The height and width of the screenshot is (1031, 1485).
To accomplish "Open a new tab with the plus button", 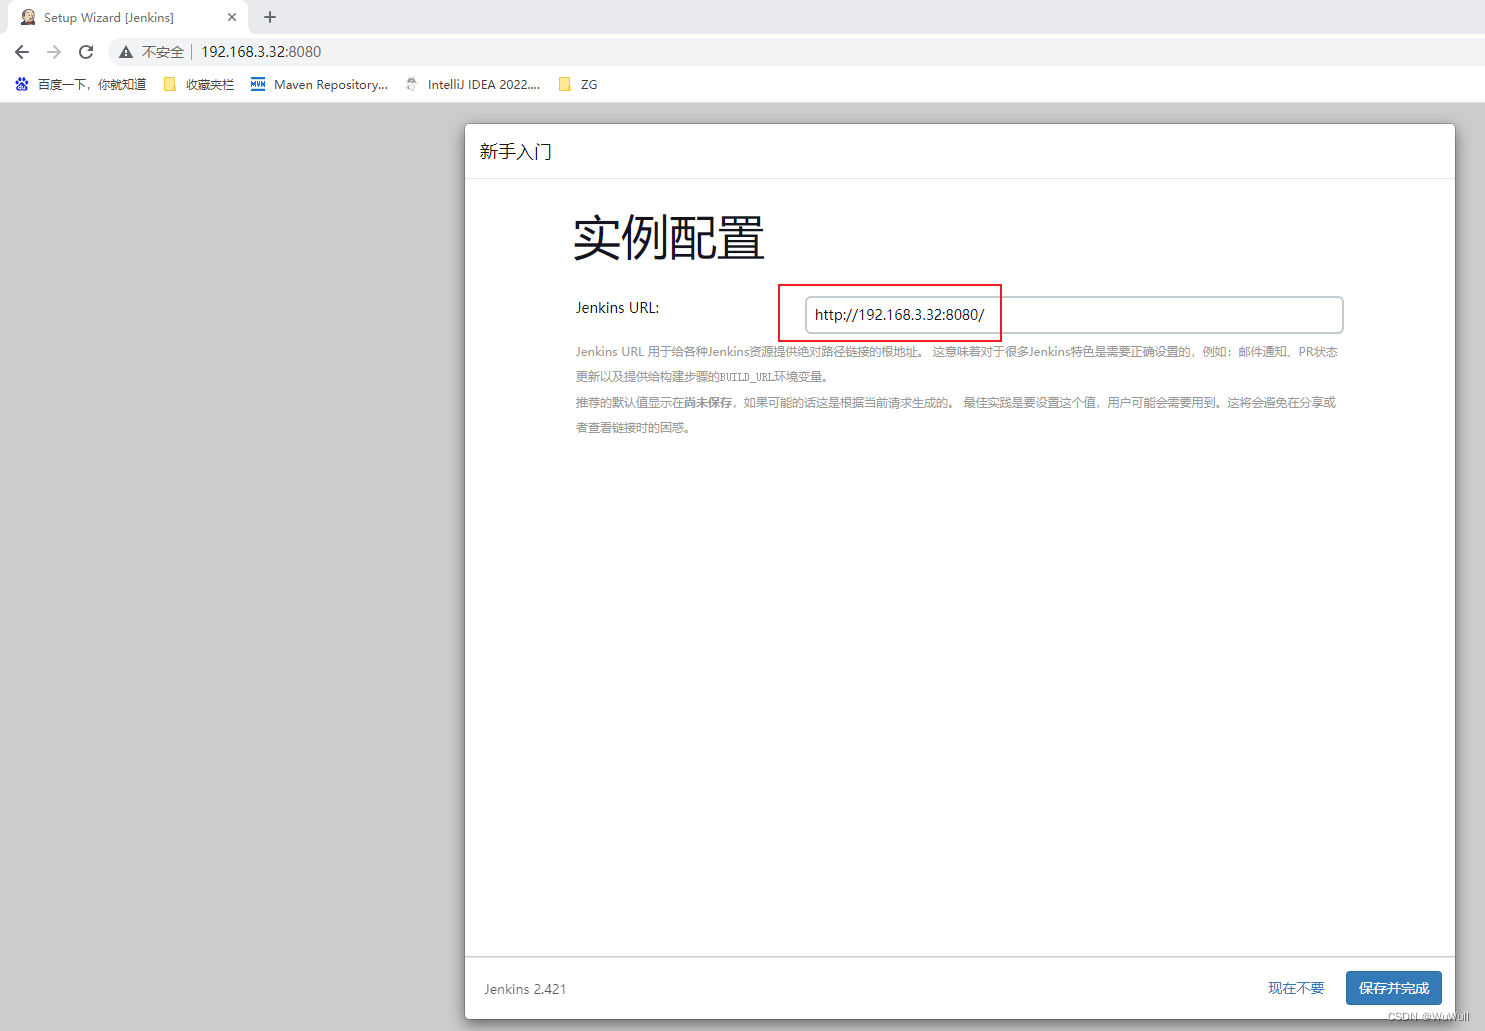I will pos(270,17).
